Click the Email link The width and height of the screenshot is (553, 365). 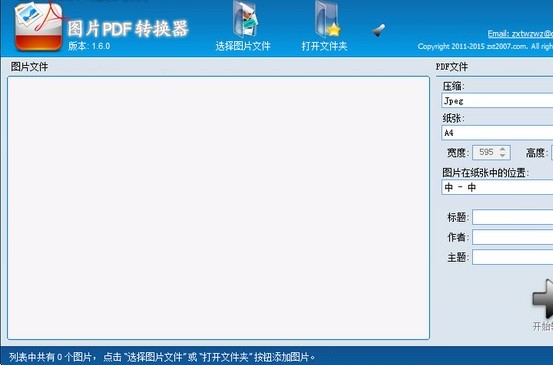click(520, 34)
